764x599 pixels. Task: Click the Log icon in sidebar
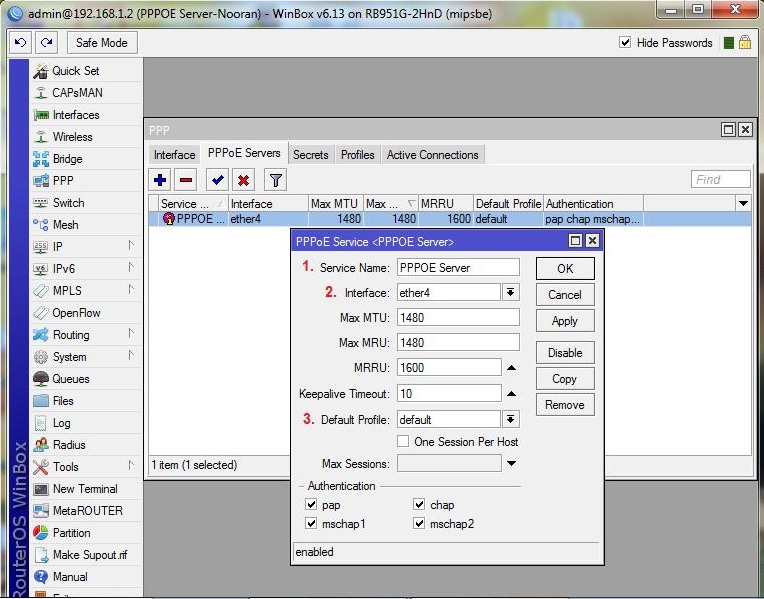click(41, 423)
